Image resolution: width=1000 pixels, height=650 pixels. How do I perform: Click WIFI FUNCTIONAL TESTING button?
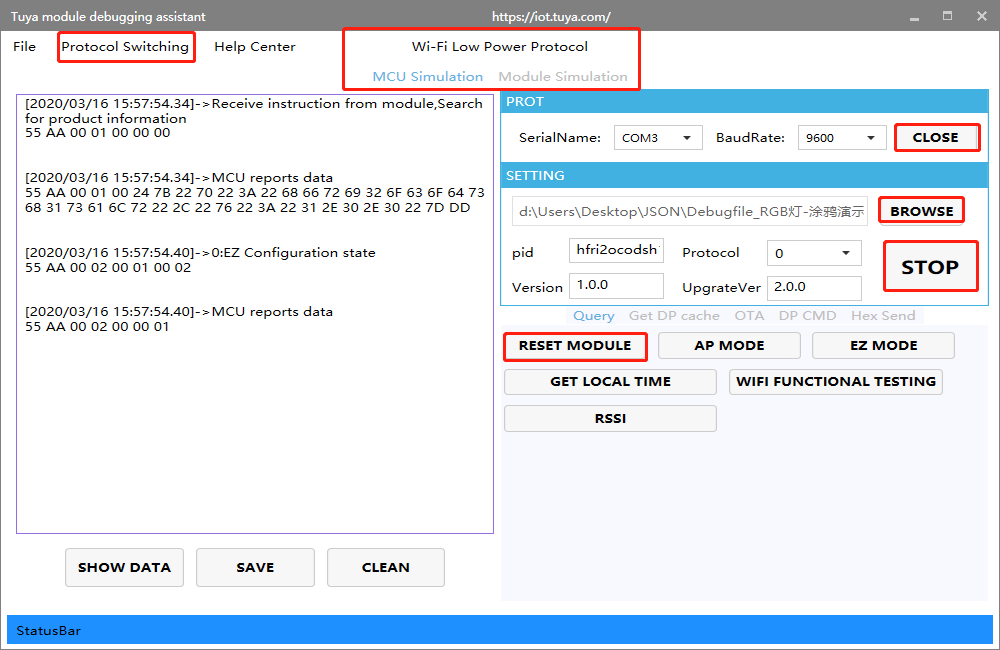(x=835, y=382)
